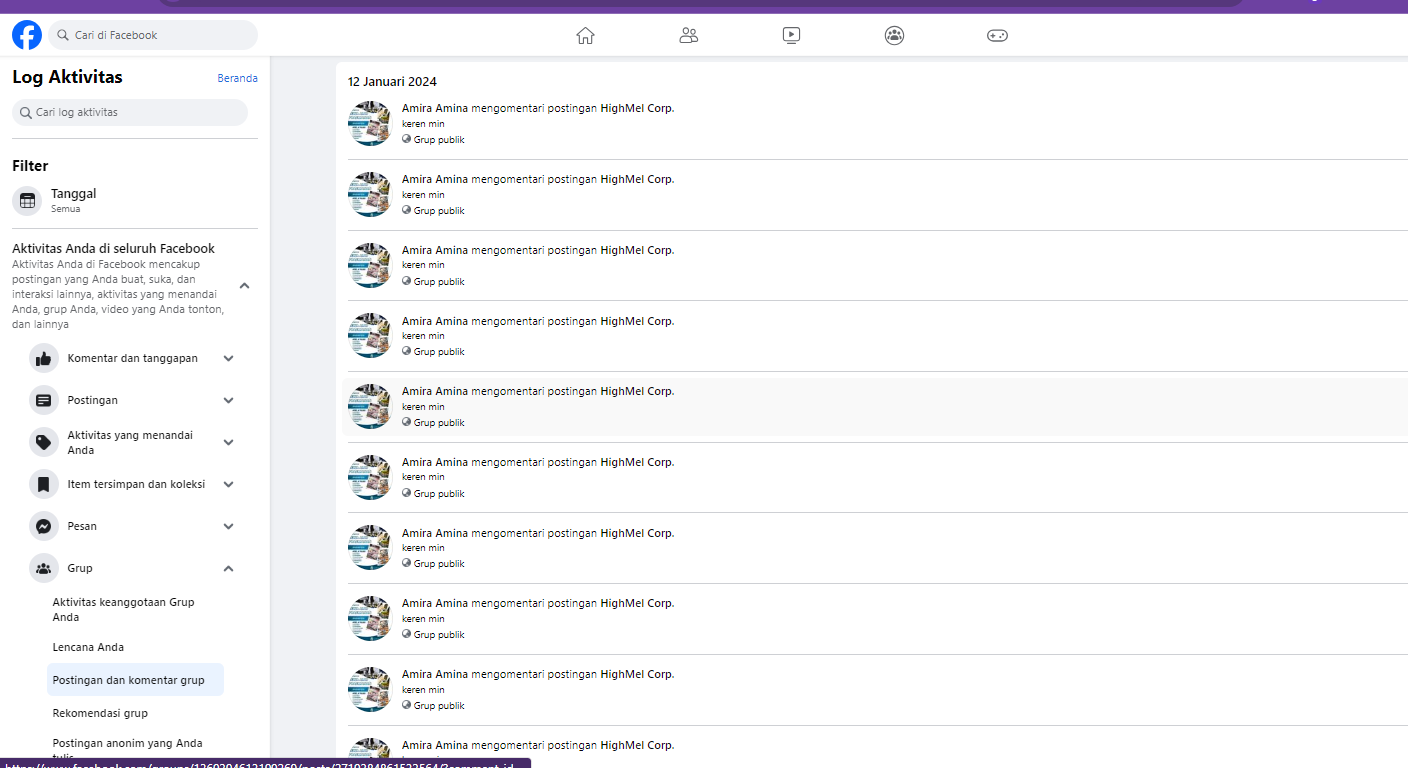Collapse Aktivitas Anda di seluruh Facebook
This screenshot has width=1408, height=768.
point(245,286)
